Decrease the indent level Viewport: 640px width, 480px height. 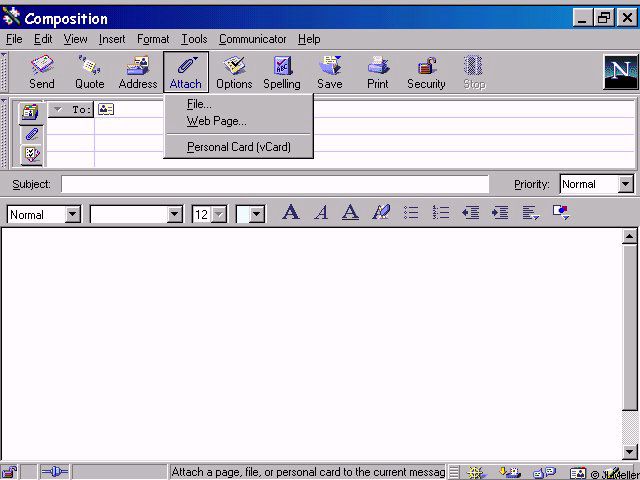point(470,212)
